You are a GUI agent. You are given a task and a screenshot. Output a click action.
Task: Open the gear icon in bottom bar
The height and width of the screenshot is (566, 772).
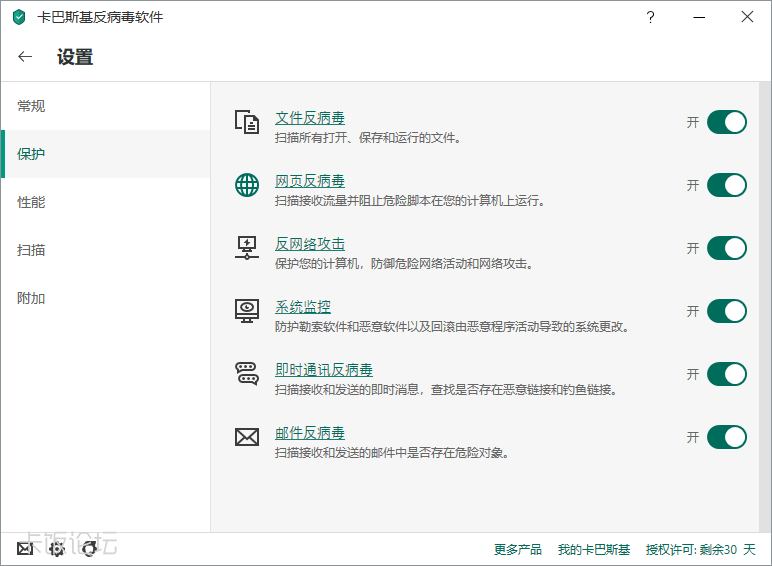[x=57, y=548]
